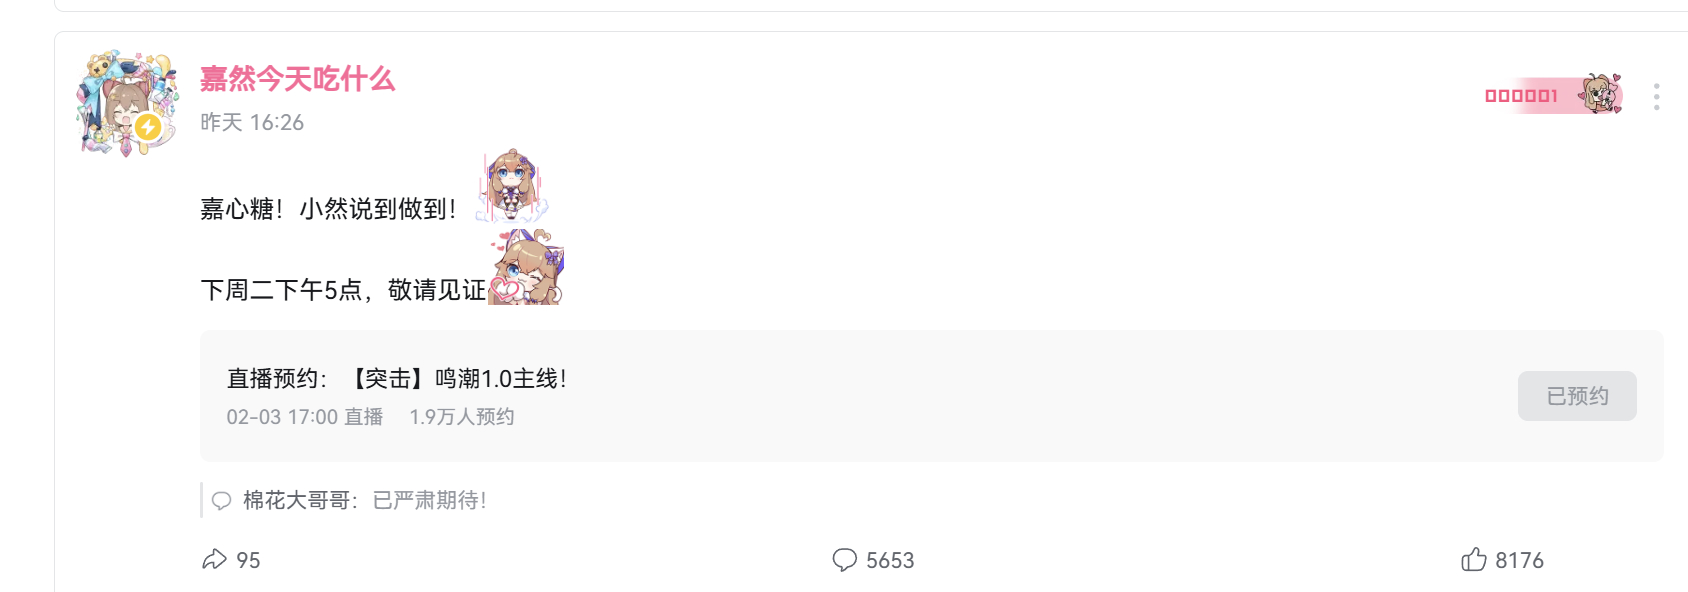The height and width of the screenshot is (592, 1688).
Task: Click the 昨天 16:26 timestamp
Action: coord(252,122)
